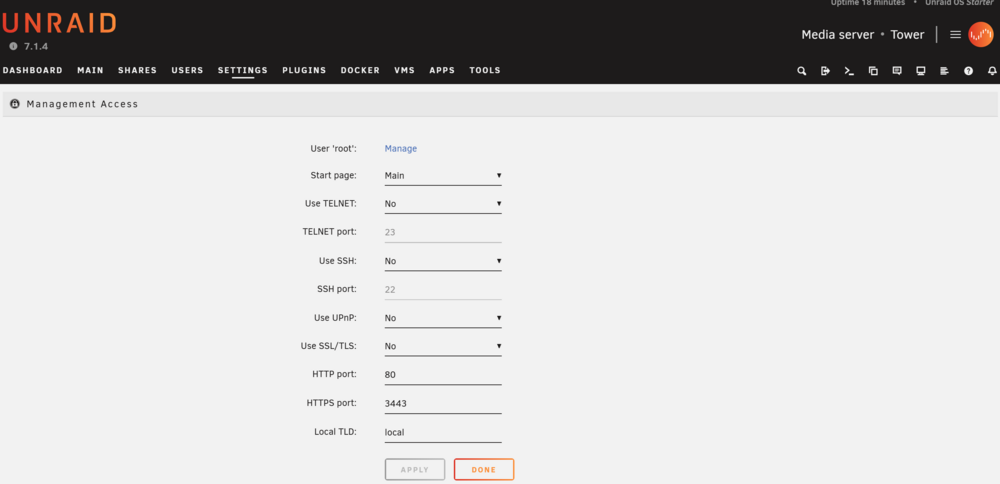Click the Media server description text
This screenshot has width=1000, height=484.
click(837, 34)
